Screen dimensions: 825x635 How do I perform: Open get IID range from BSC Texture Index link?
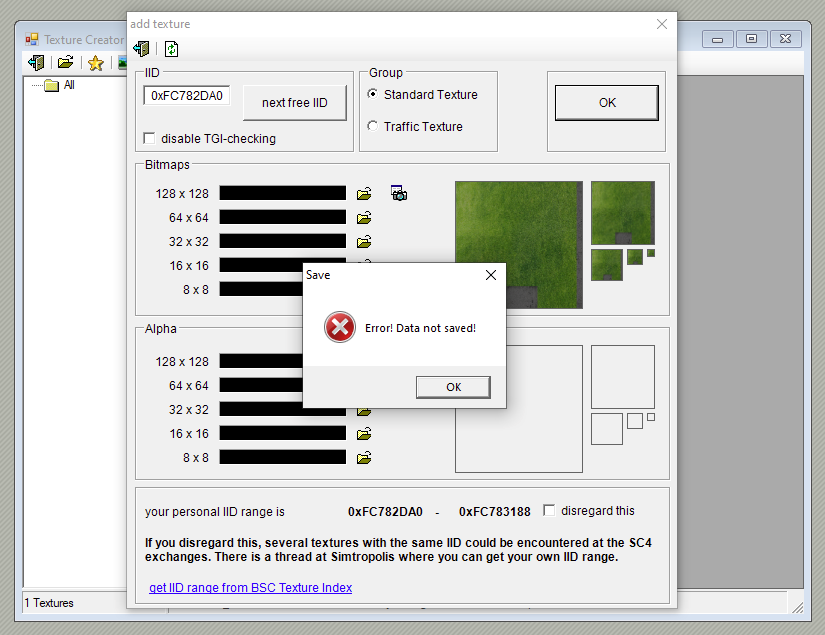click(x=250, y=588)
